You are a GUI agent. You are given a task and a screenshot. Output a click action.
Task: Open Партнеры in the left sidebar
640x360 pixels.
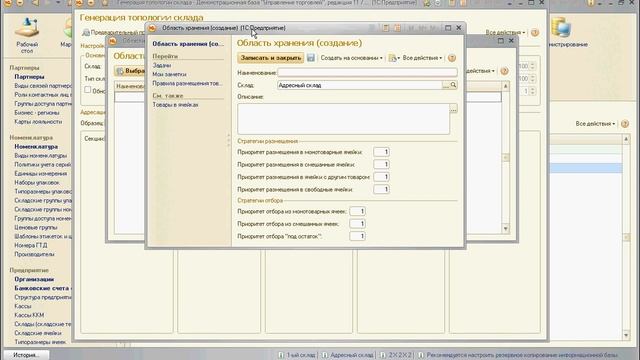(x=29, y=77)
